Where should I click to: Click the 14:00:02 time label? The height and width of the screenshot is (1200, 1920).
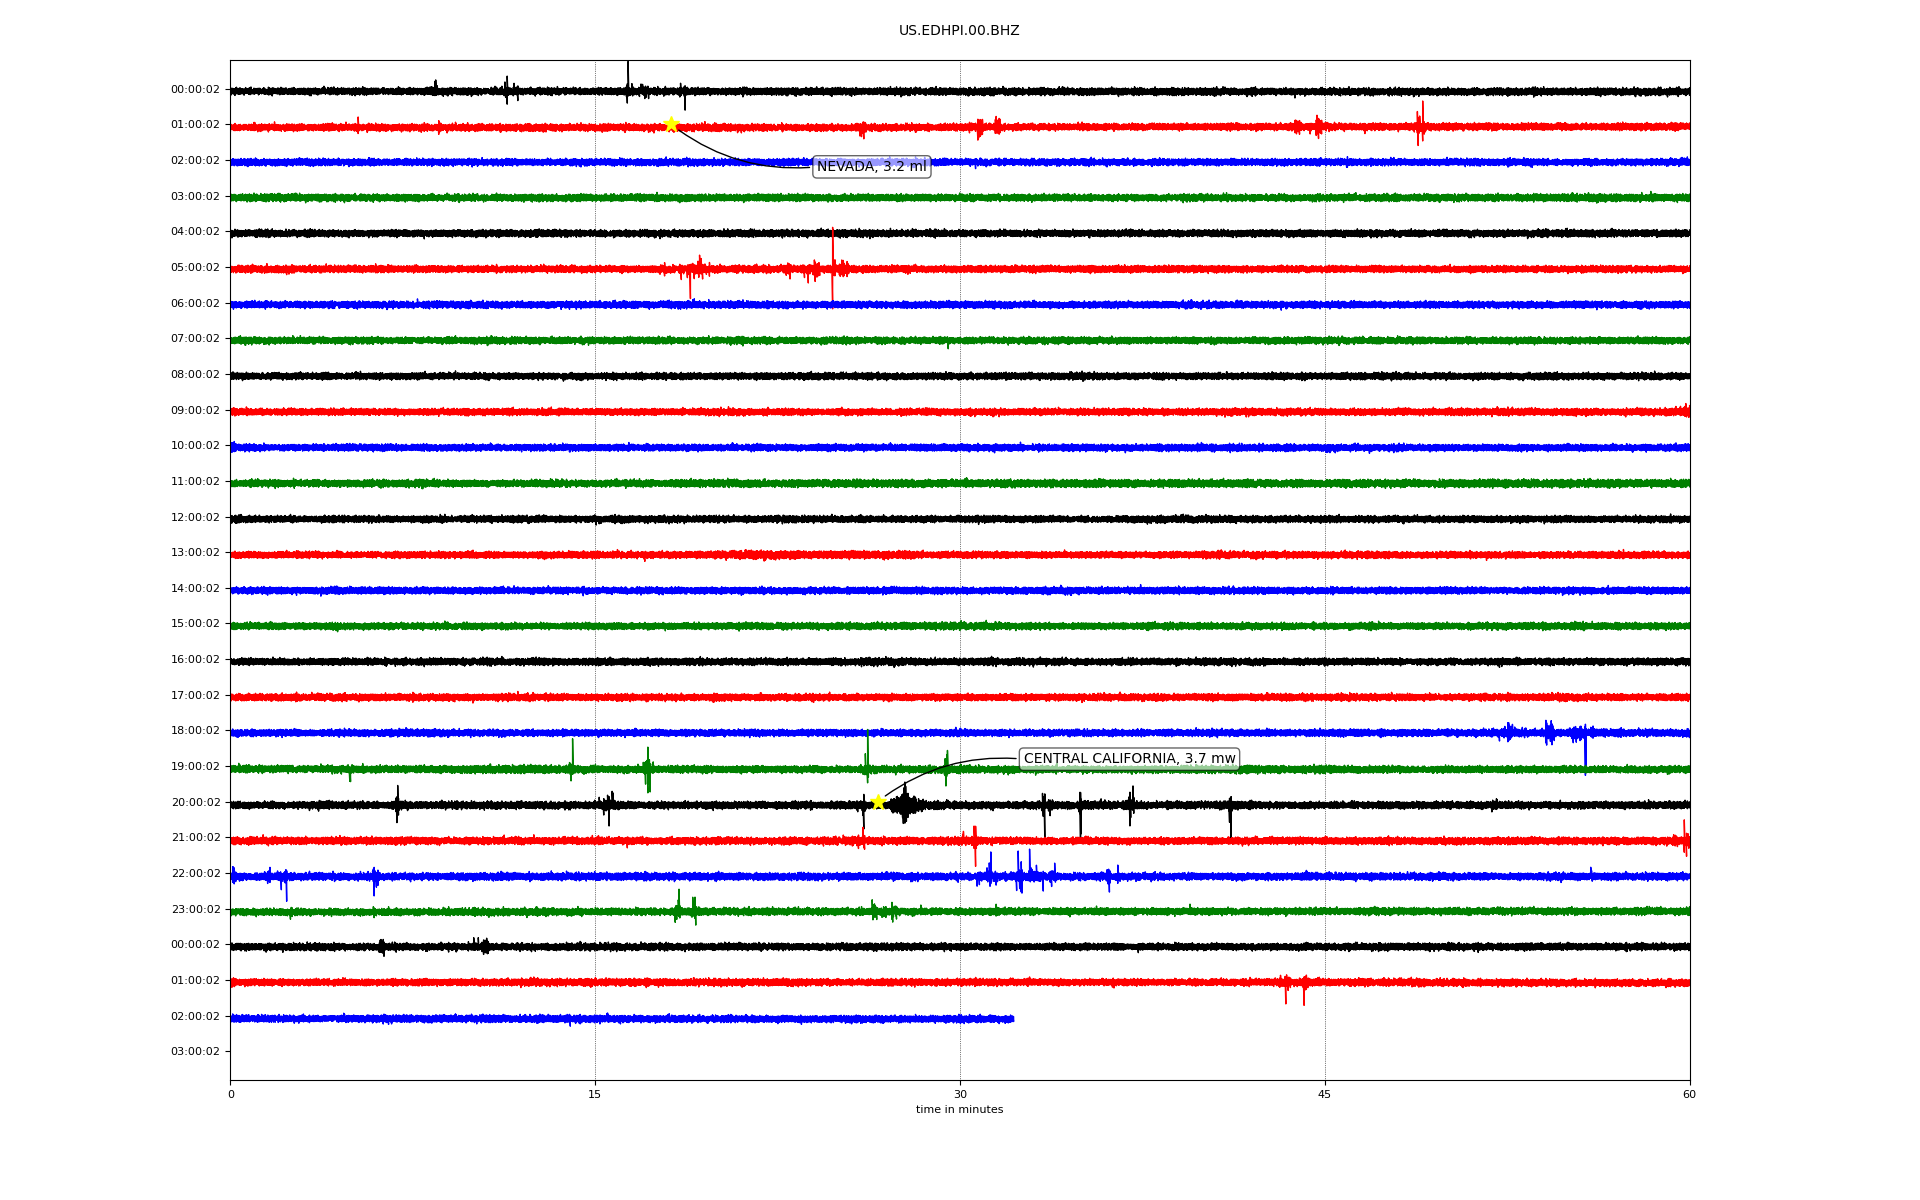coord(195,589)
